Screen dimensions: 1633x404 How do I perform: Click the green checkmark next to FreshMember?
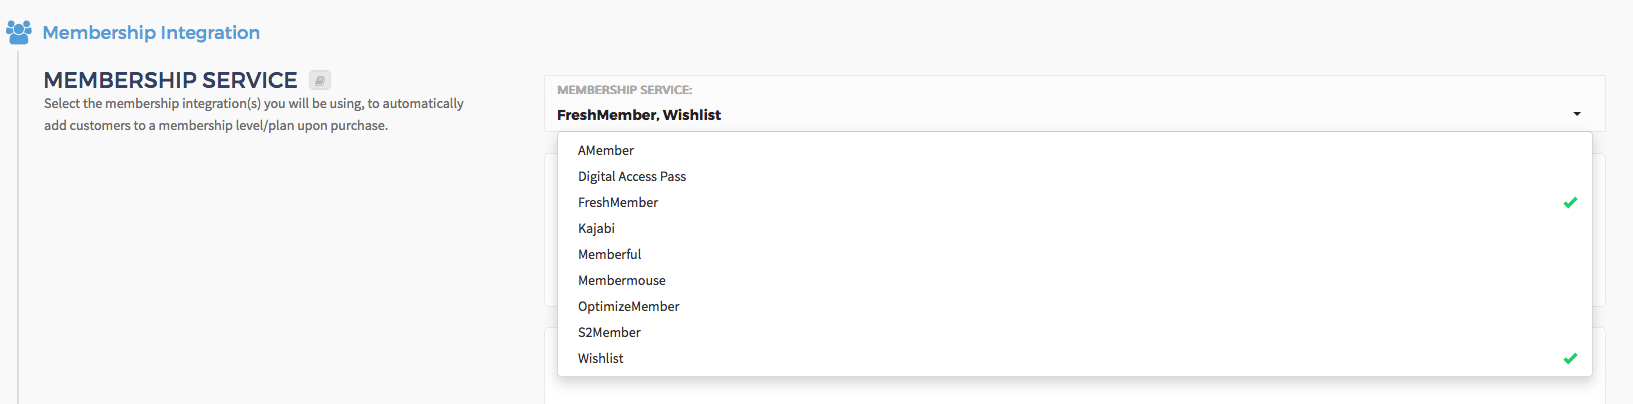tap(1570, 202)
